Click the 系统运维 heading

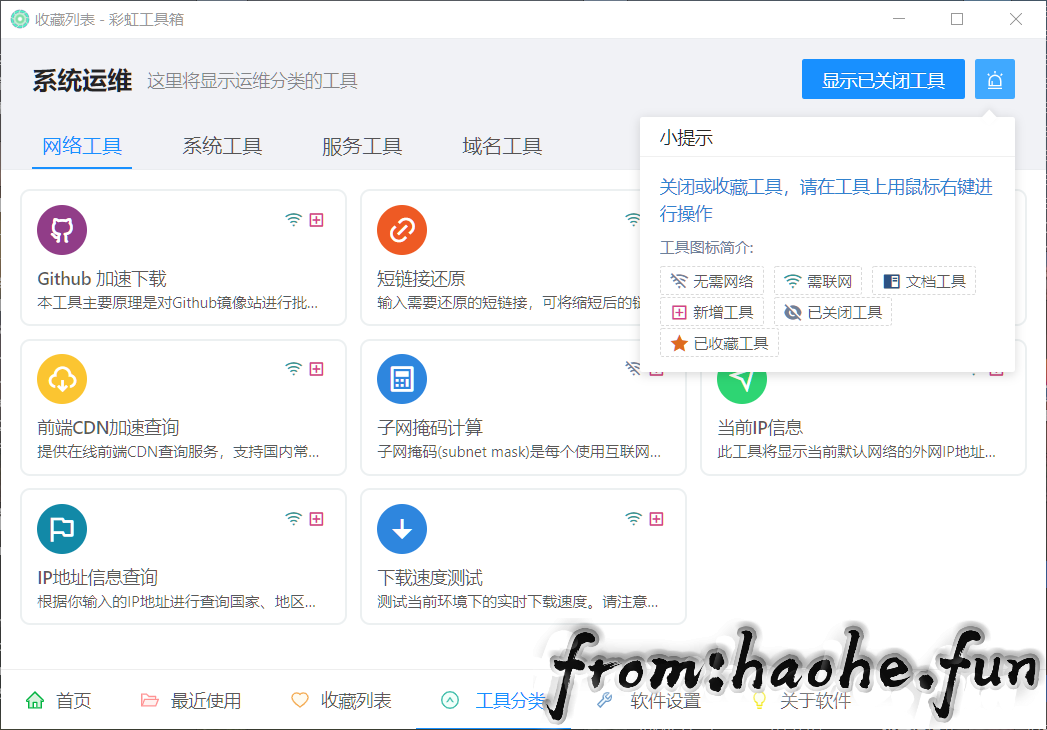pyautogui.click(x=82, y=81)
